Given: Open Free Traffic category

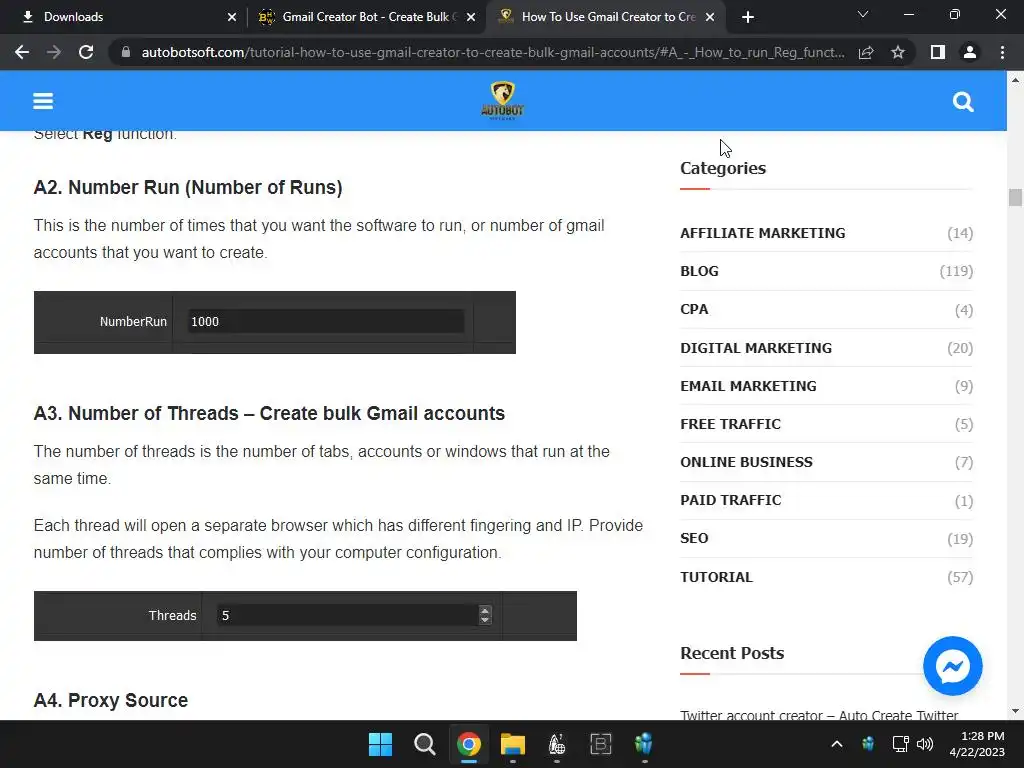Looking at the screenshot, I should tap(730, 424).
